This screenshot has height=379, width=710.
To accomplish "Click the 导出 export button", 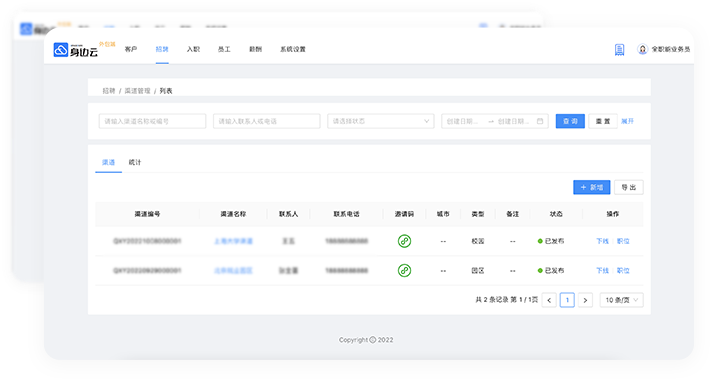I will click(x=628, y=187).
